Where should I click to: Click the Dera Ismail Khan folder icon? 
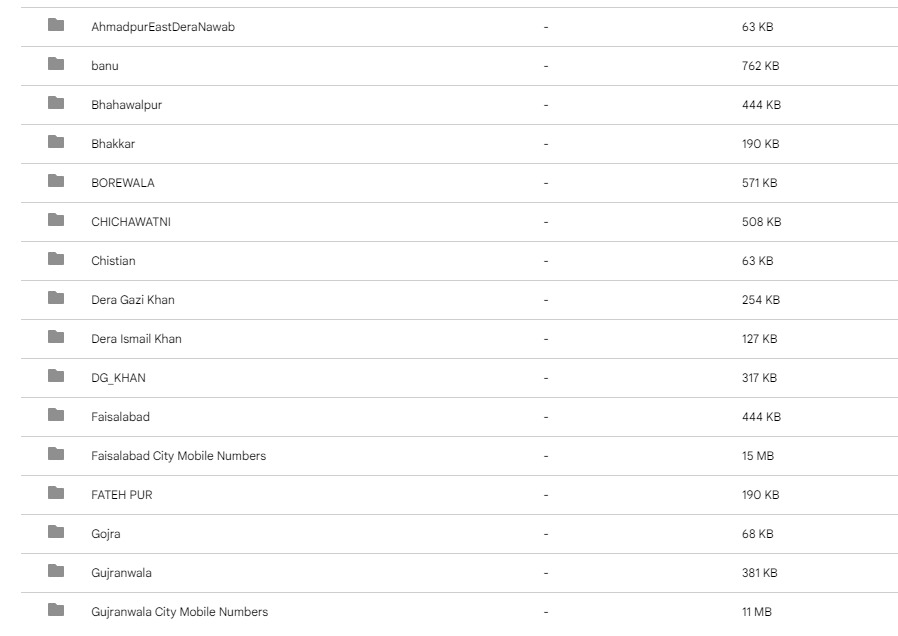click(56, 337)
